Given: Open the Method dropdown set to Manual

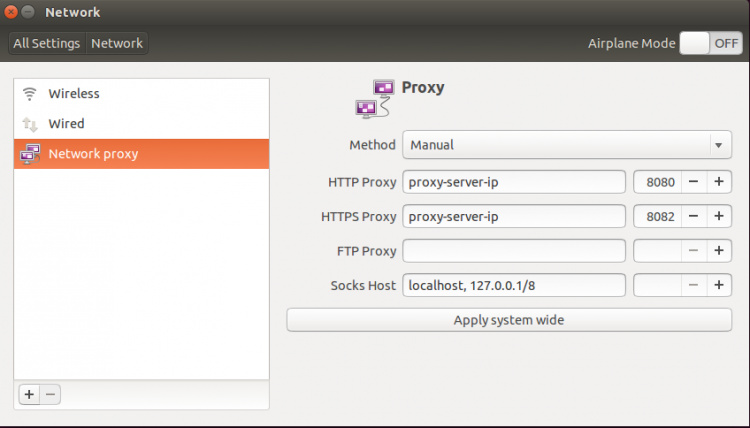Looking at the screenshot, I should [x=566, y=145].
